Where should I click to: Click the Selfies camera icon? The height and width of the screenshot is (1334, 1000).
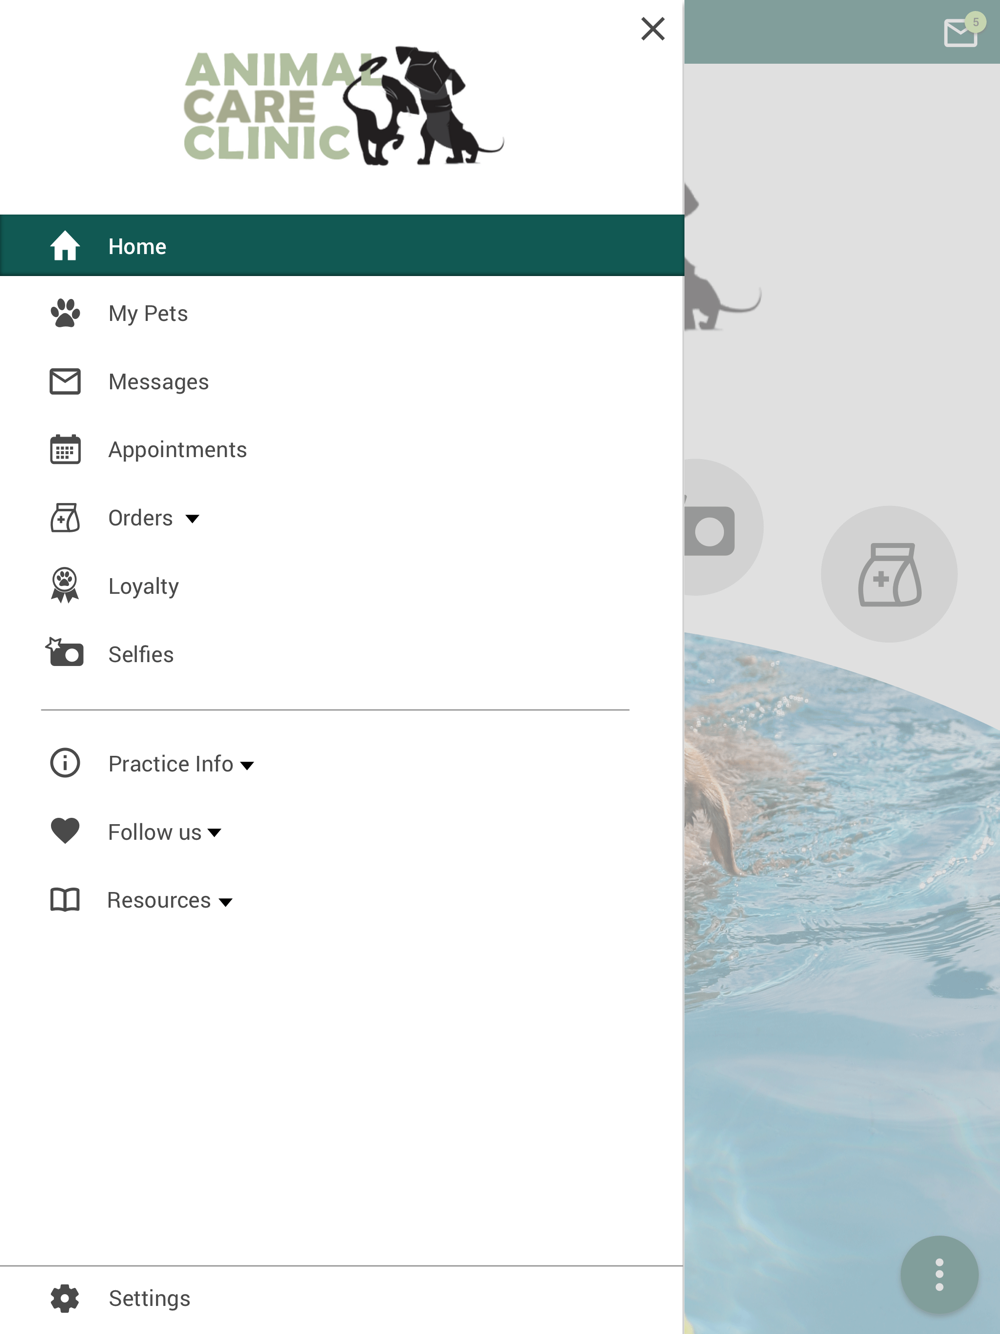[65, 653]
